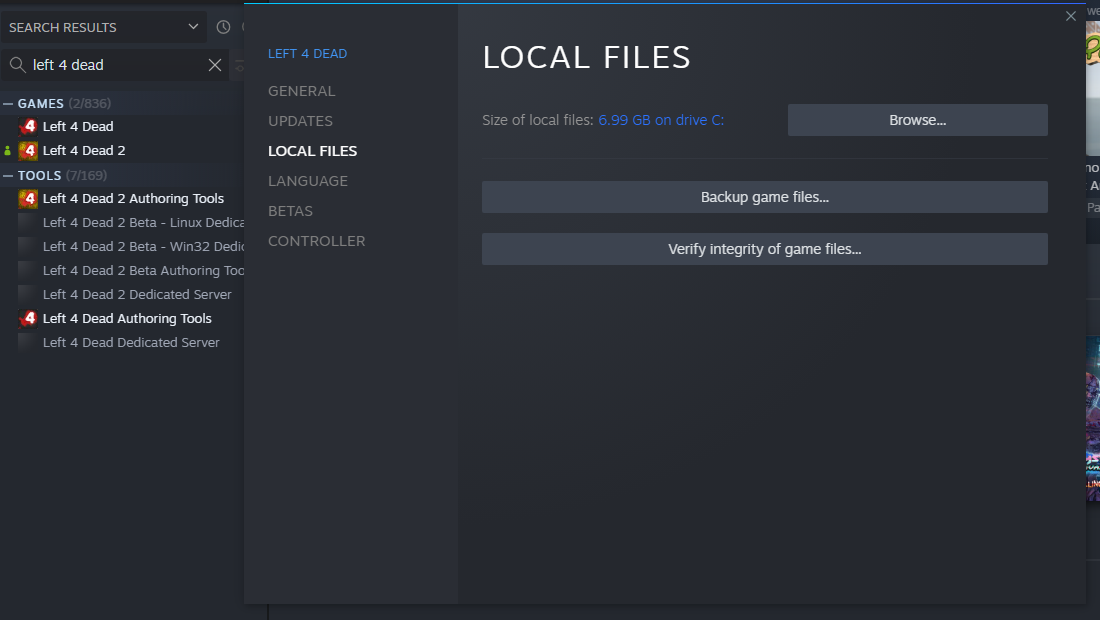Image resolution: width=1100 pixels, height=620 pixels.
Task: Open the Search Results dropdown
Action: (x=104, y=27)
